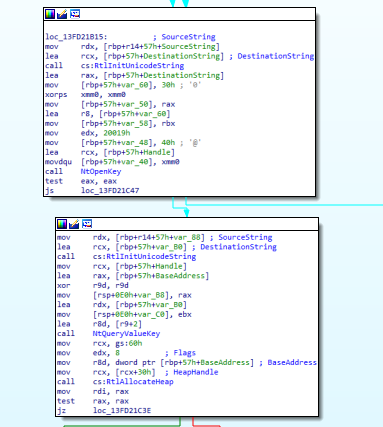
Task: Select the mov rcx, [rbp+57h+Handle] line
Action: 122,266
